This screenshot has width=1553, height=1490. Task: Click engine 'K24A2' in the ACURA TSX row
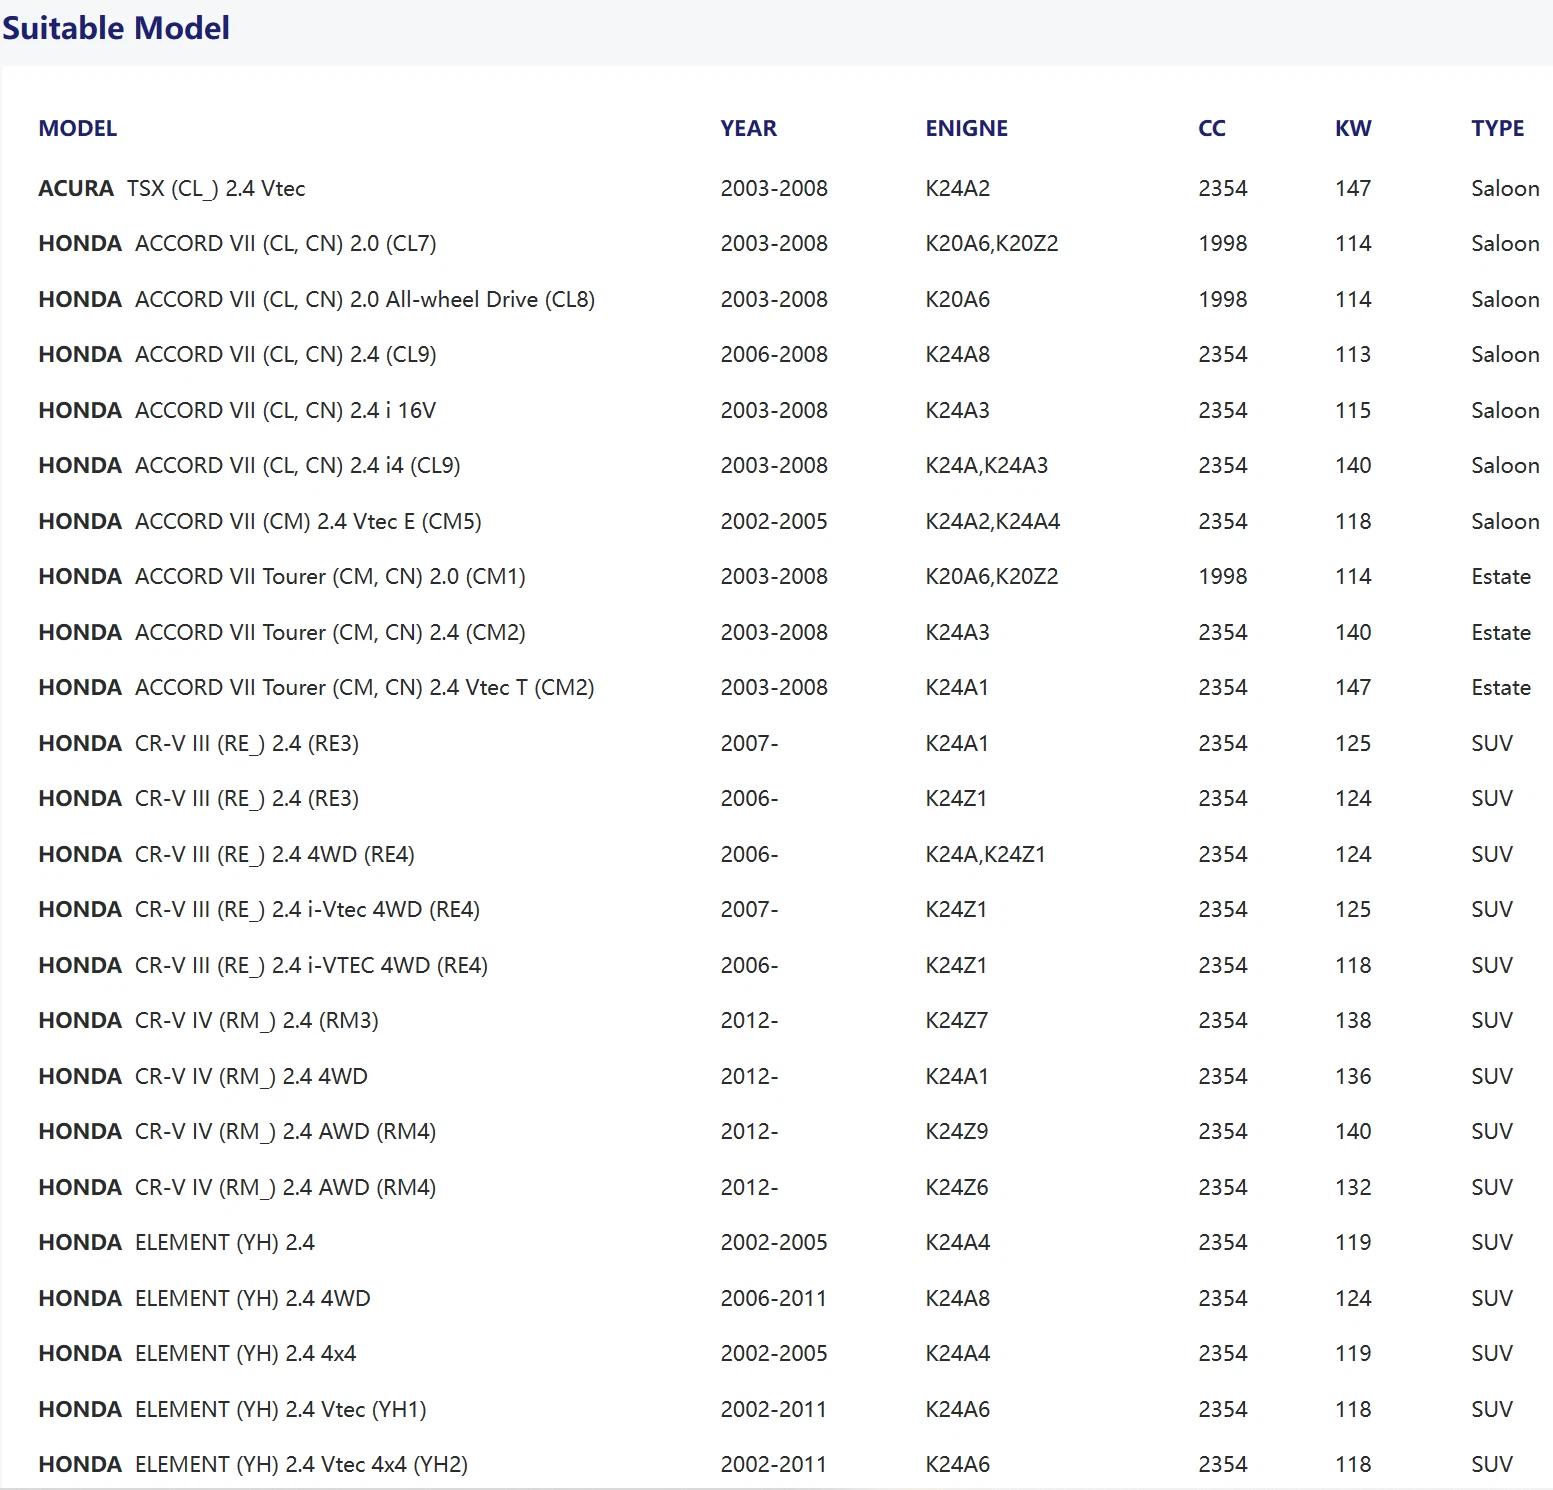pos(957,188)
